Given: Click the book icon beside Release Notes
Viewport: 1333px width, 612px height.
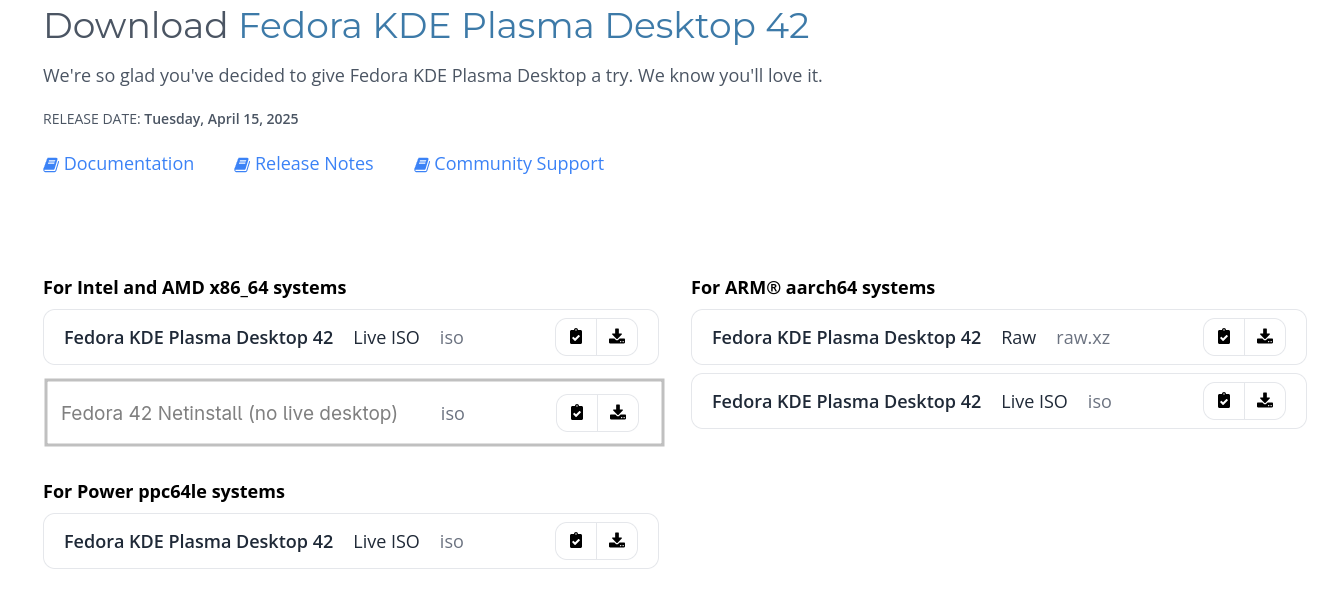Looking at the screenshot, I should [242, 165].
